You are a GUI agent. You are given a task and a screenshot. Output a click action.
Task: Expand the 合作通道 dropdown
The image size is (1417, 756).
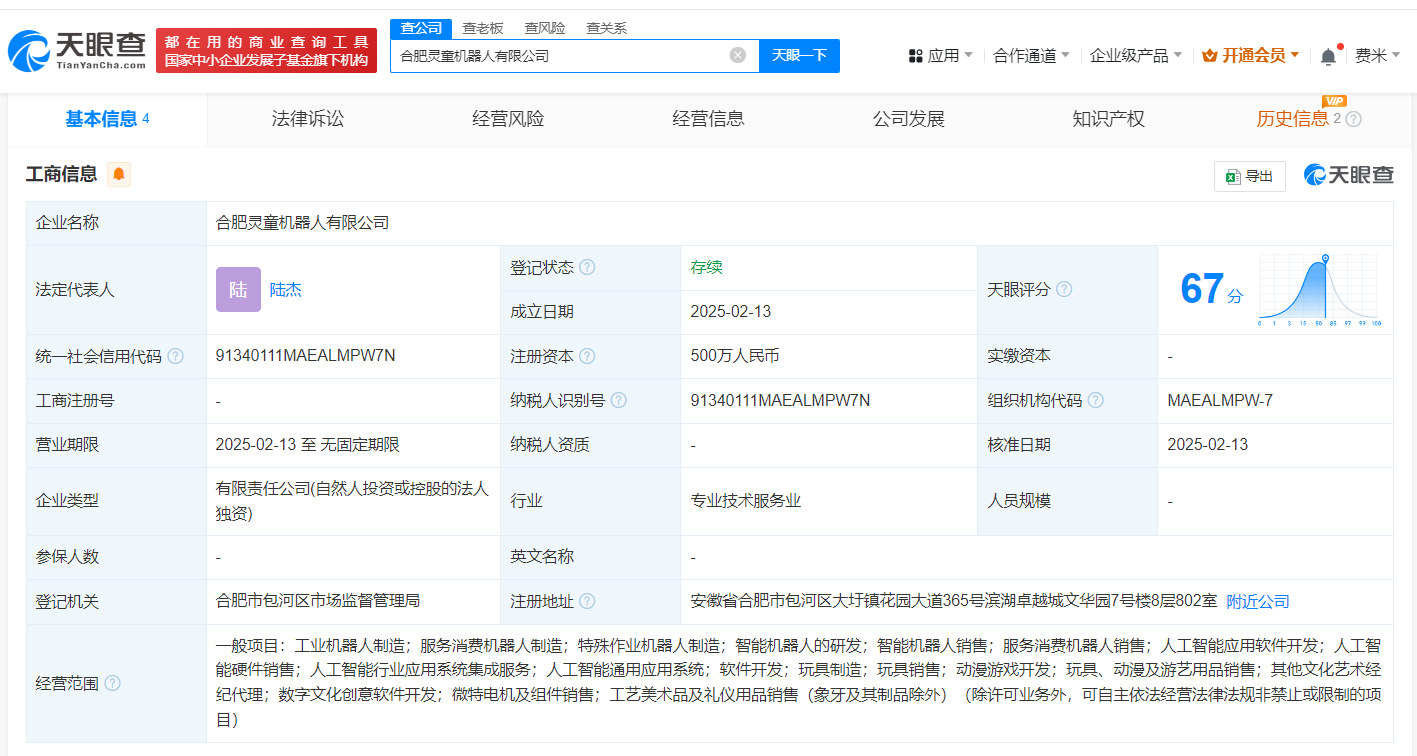1031,56
